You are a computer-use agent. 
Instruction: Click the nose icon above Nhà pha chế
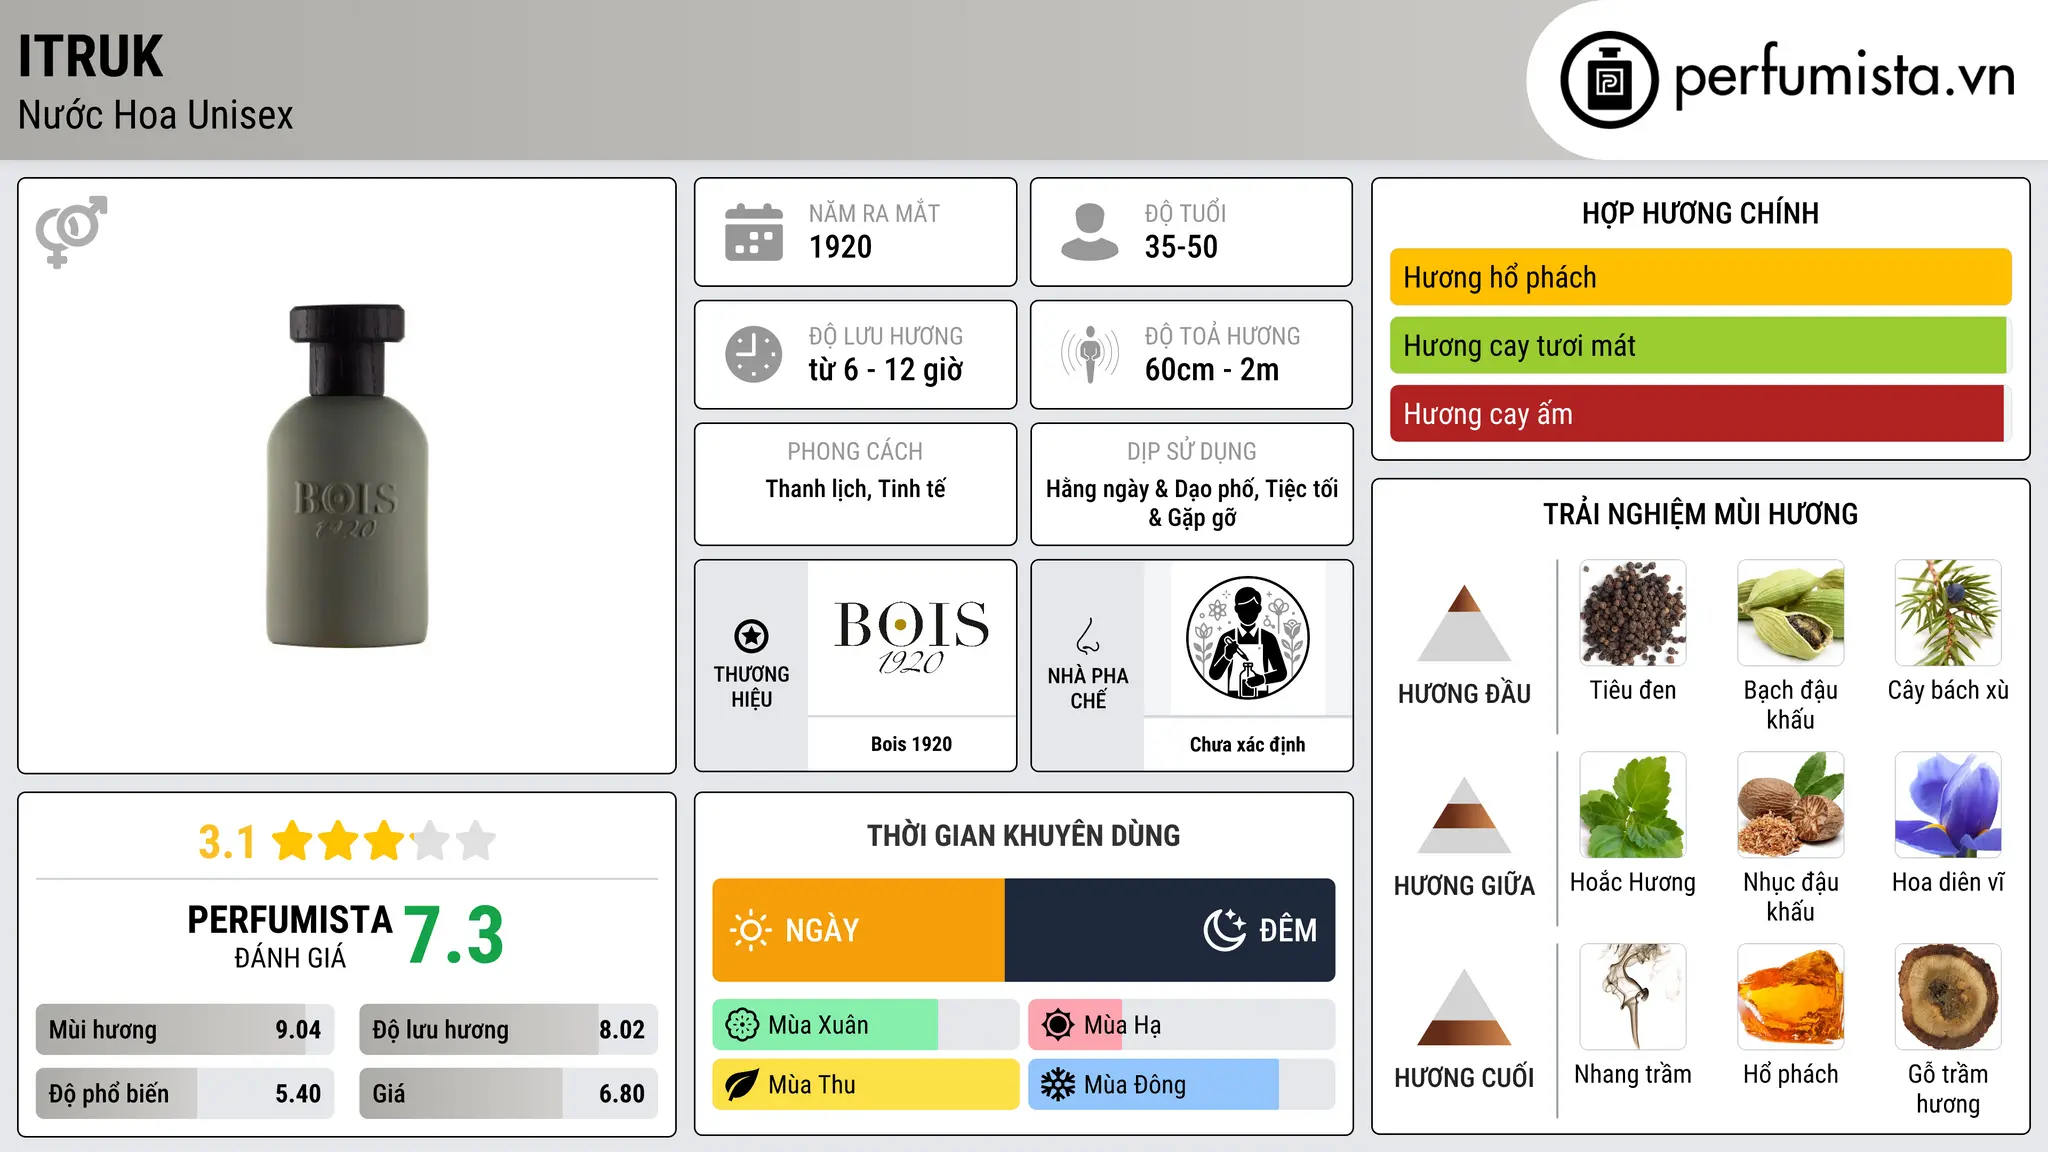click(1088, 636)
